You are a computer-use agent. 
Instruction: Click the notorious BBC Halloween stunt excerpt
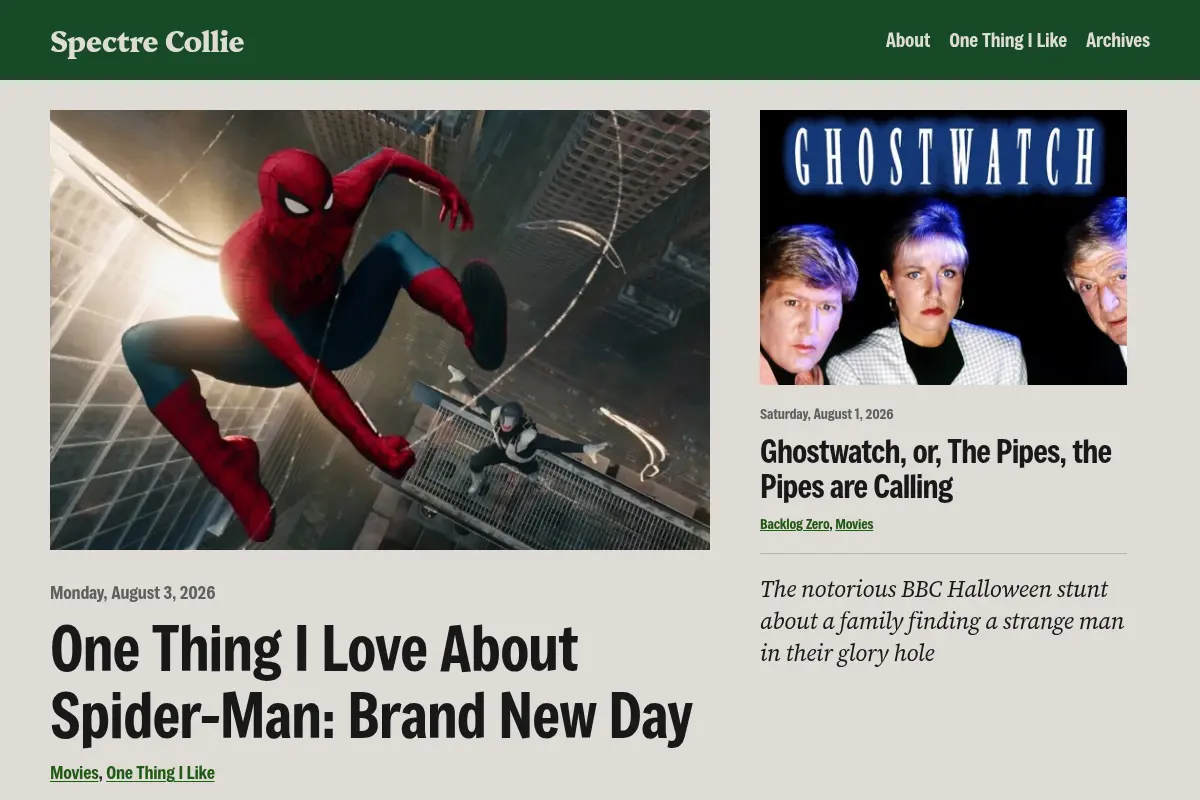click(x=942, y=621)
